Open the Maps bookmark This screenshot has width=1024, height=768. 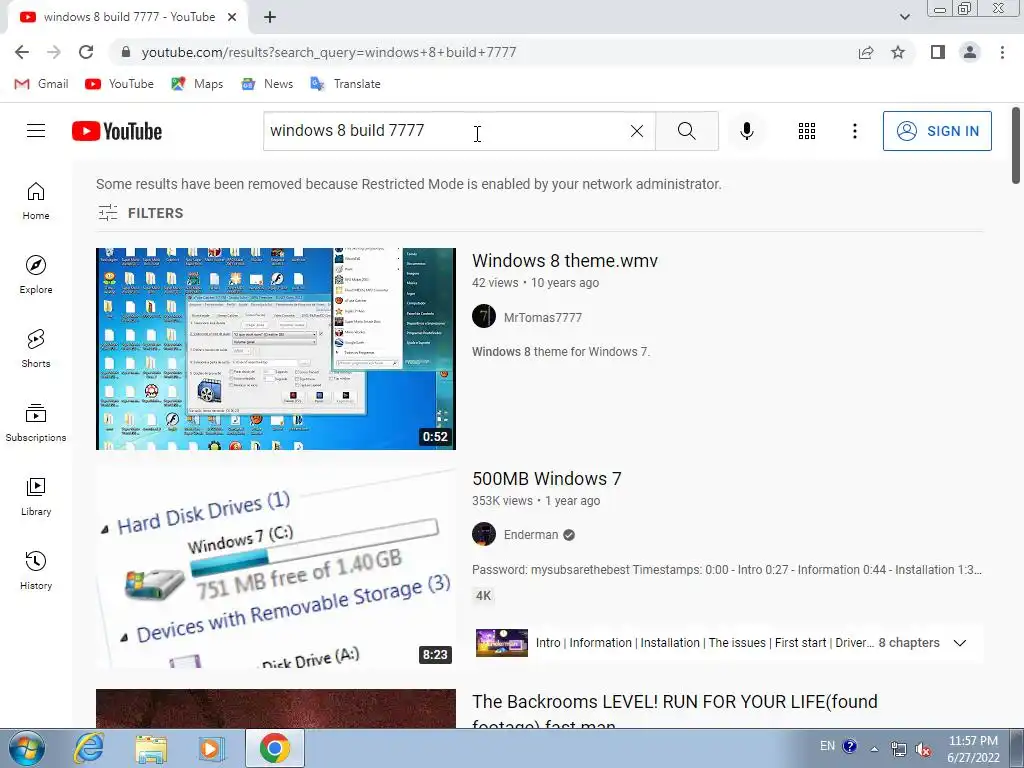coord(197,84)
